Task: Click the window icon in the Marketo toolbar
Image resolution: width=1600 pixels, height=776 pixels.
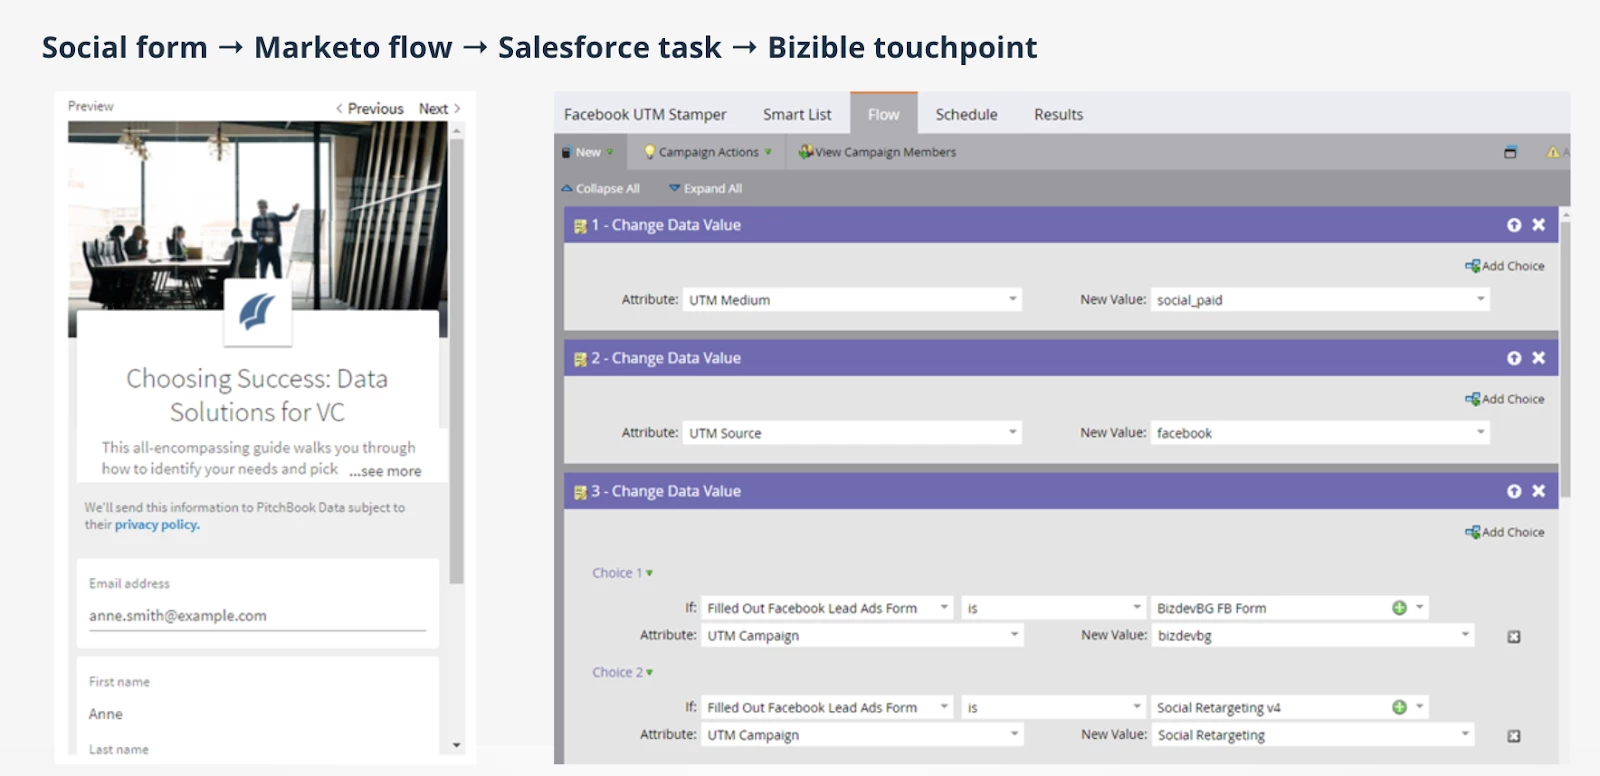Action: [1510, 152]
